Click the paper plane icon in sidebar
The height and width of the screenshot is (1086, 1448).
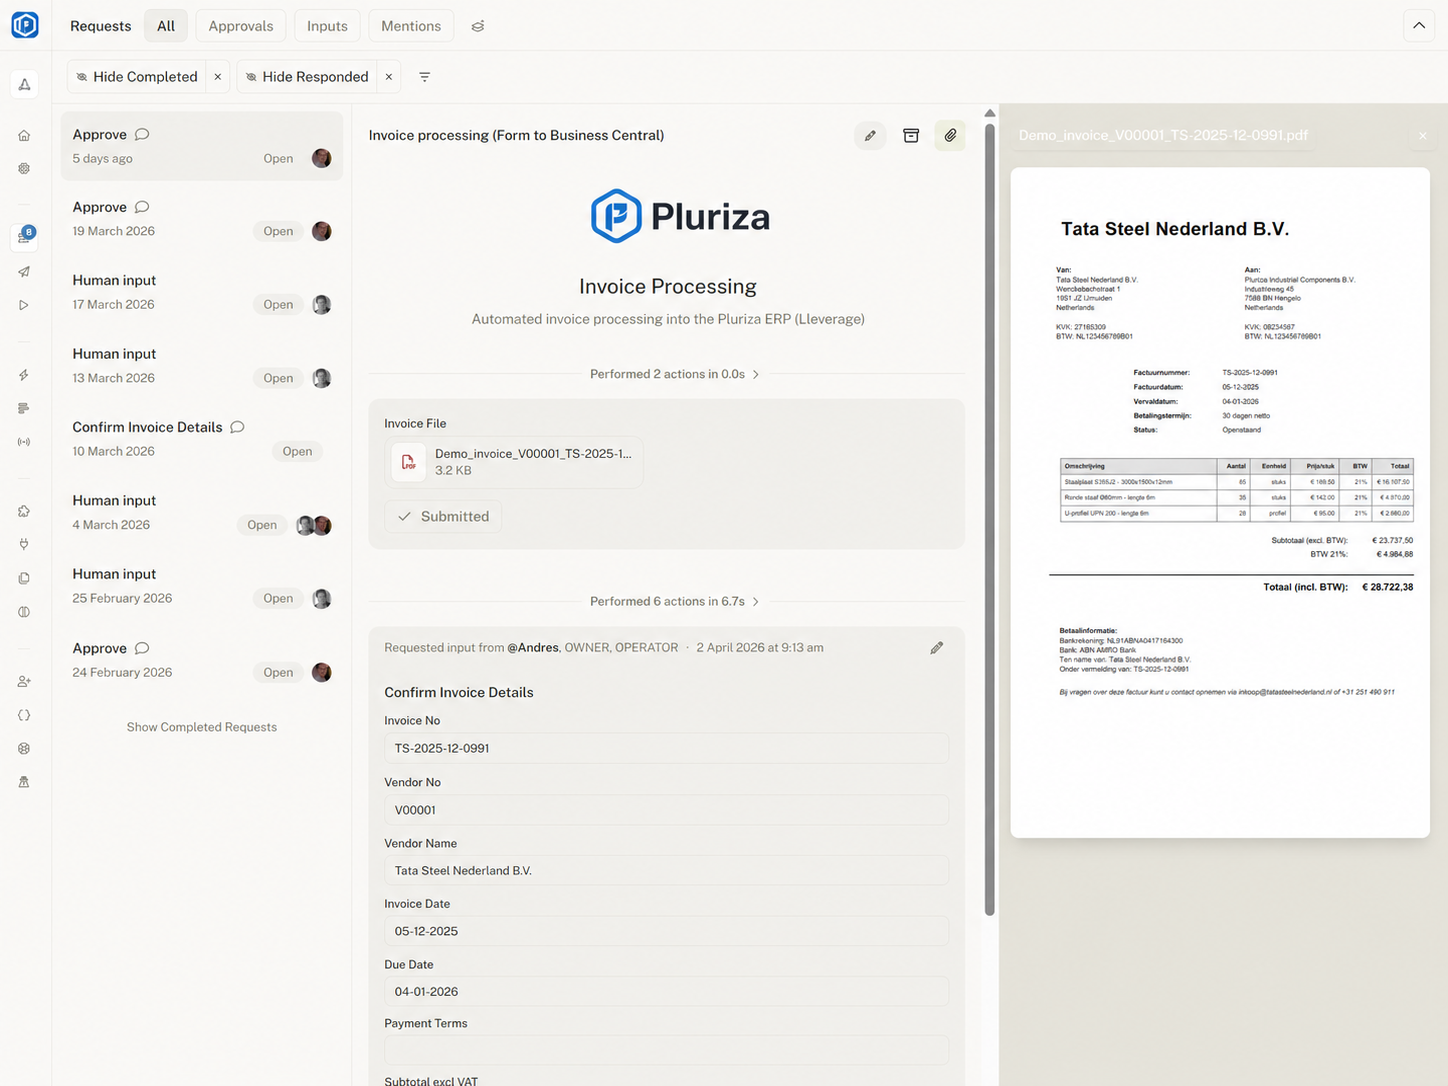[24, 271]
